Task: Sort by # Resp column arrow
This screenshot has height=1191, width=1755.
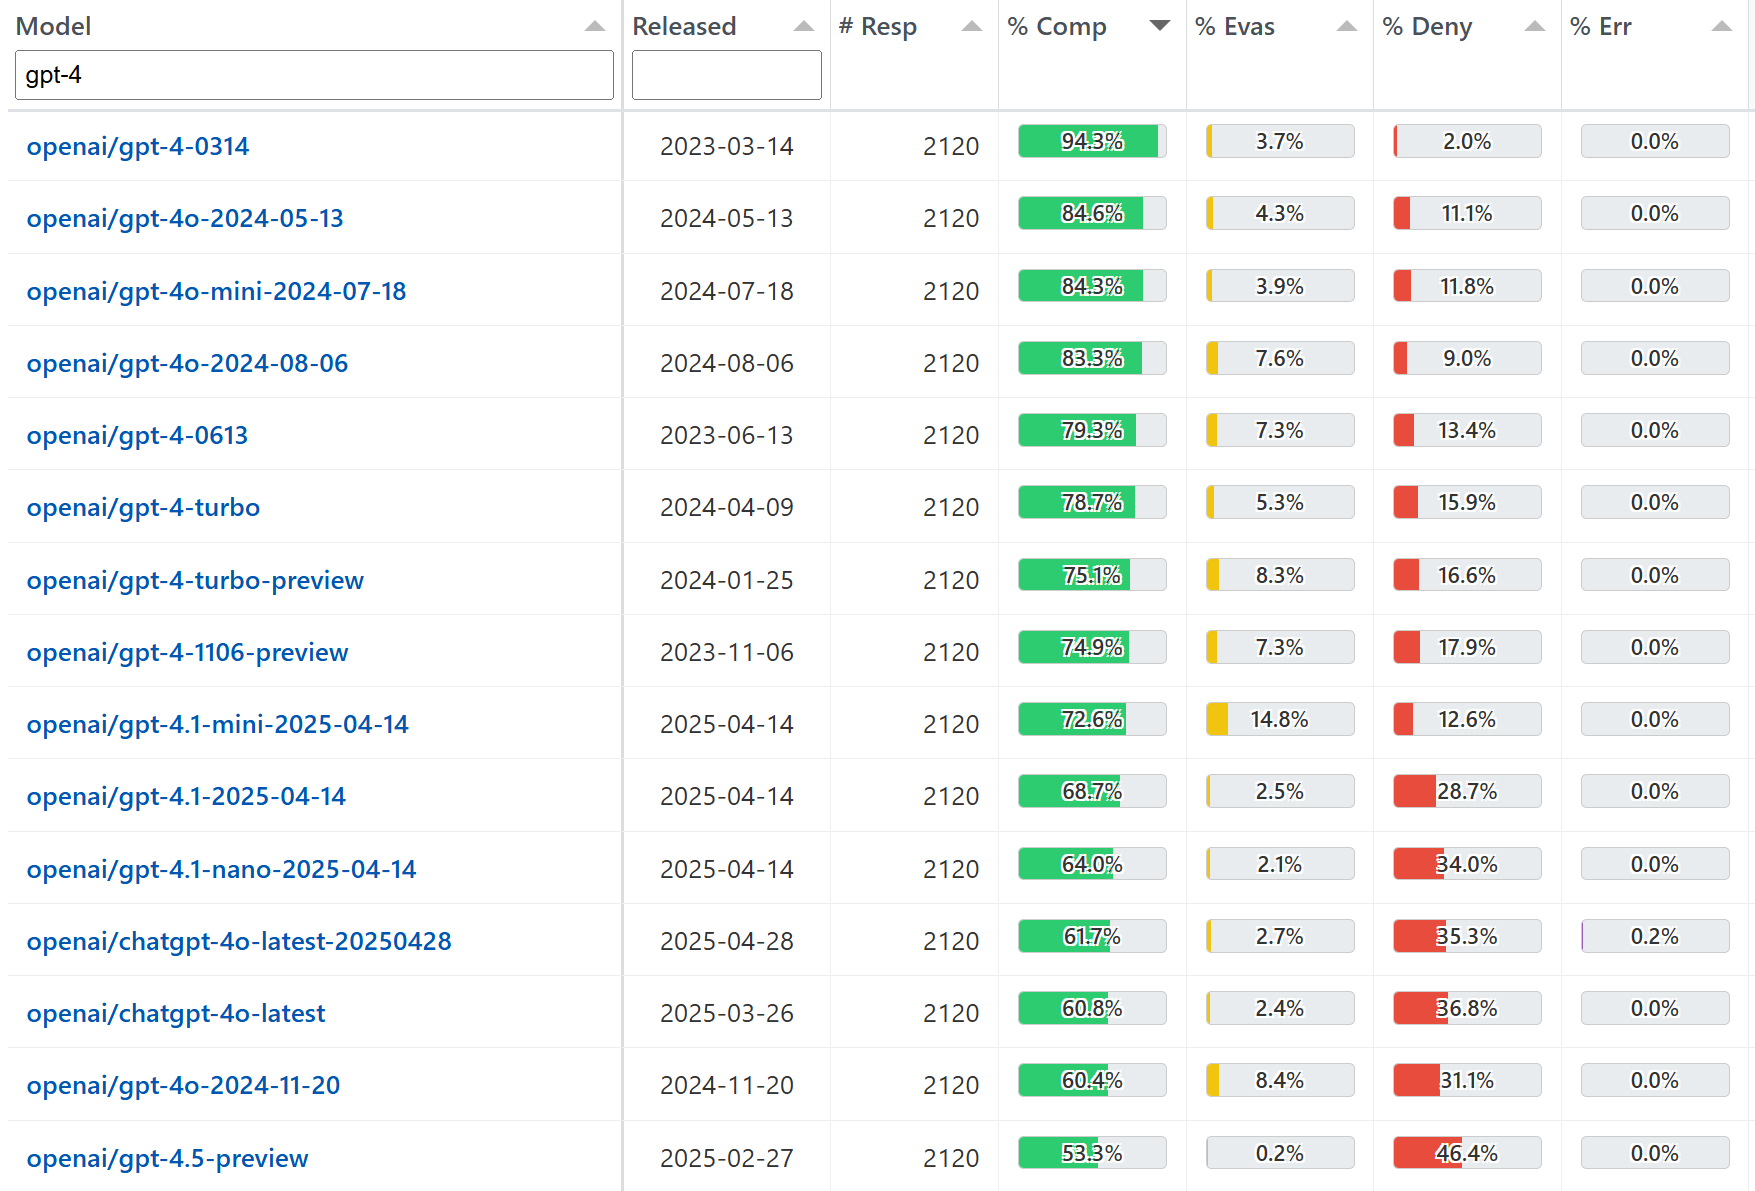Action: (x=972, y=27)
